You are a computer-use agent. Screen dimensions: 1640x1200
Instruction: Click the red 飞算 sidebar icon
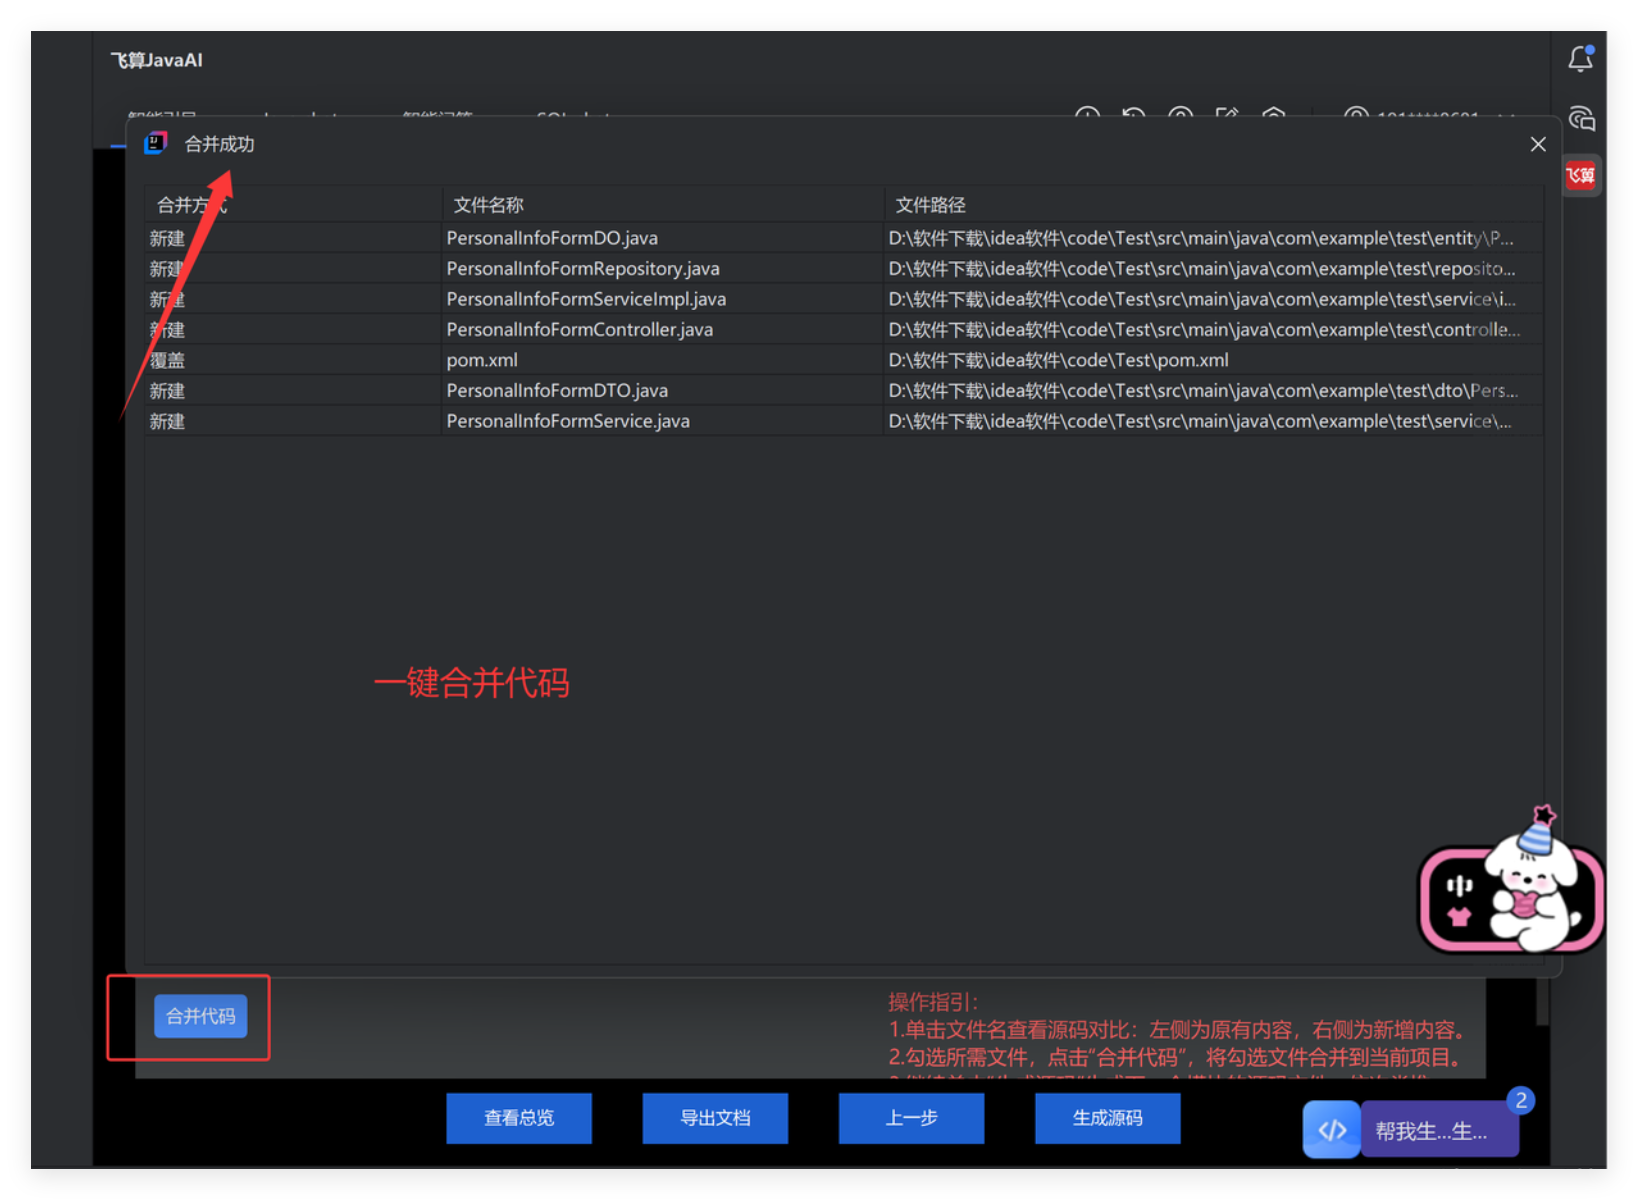pos(1580,176)
